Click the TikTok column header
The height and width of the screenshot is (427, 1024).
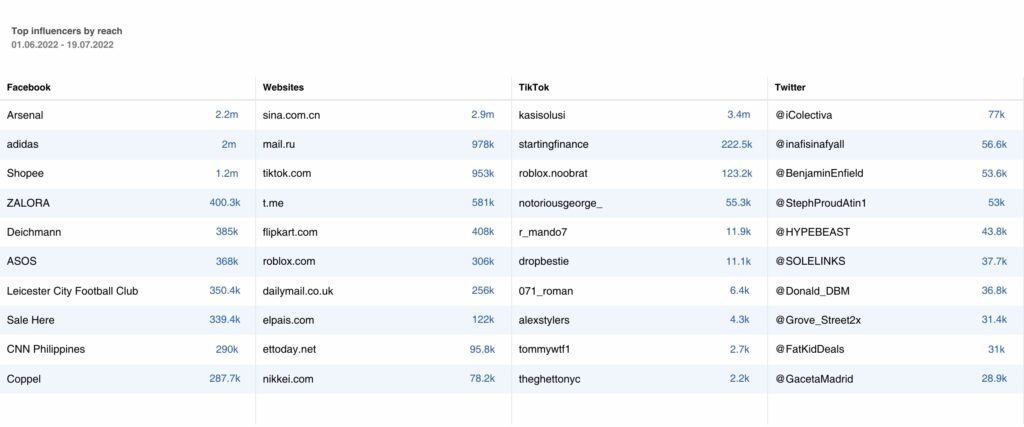click(x=532, y=87)
